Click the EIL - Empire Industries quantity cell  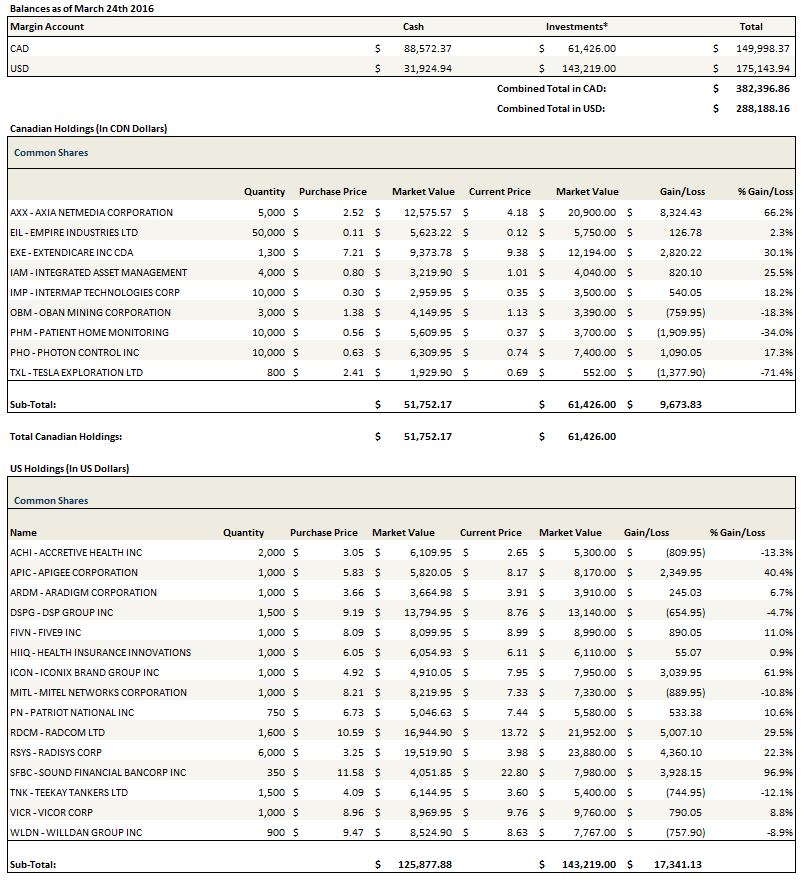click(268, 232)
